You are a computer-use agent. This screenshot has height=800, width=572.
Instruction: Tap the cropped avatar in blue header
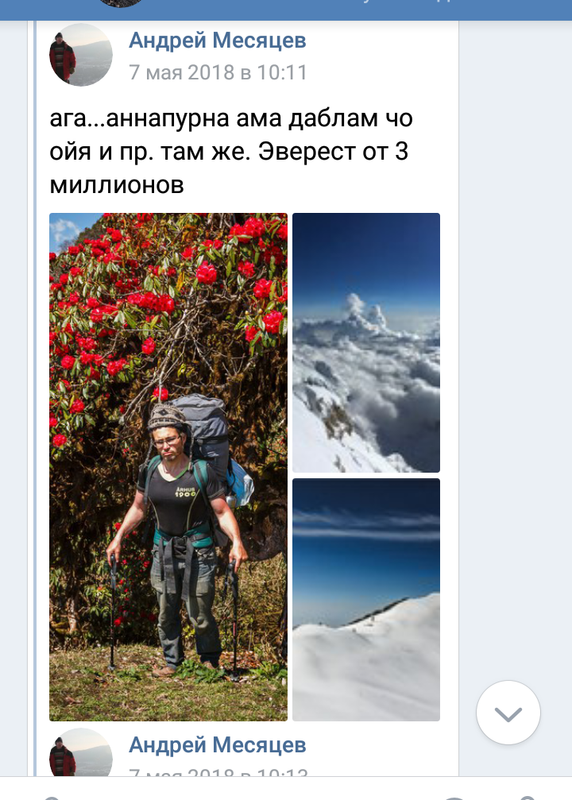(x=121, y=4)
